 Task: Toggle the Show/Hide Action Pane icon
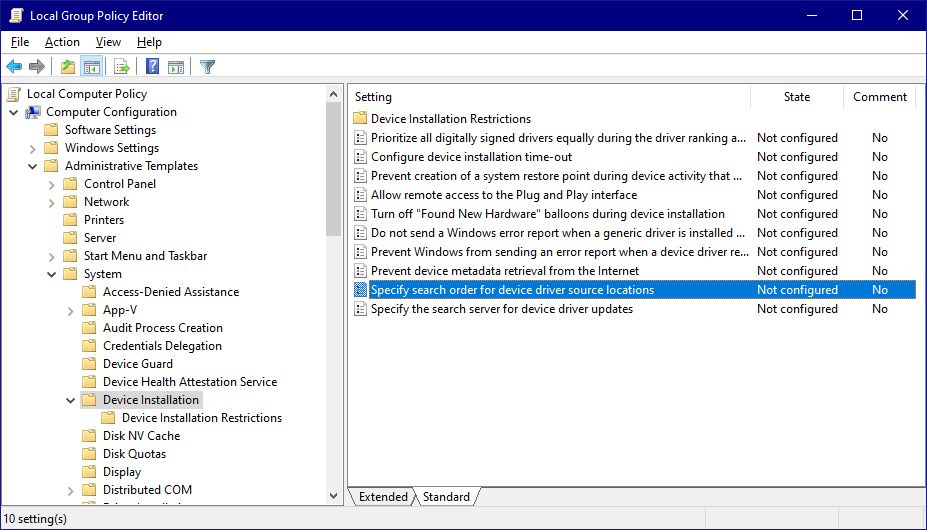coord(176,67)
